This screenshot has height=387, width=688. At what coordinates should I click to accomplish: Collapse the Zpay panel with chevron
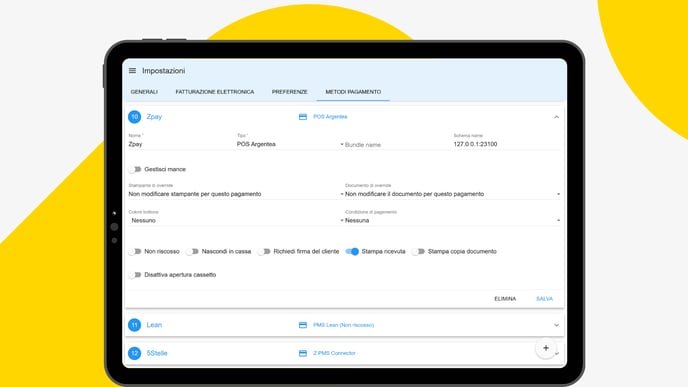click(556, 117)
